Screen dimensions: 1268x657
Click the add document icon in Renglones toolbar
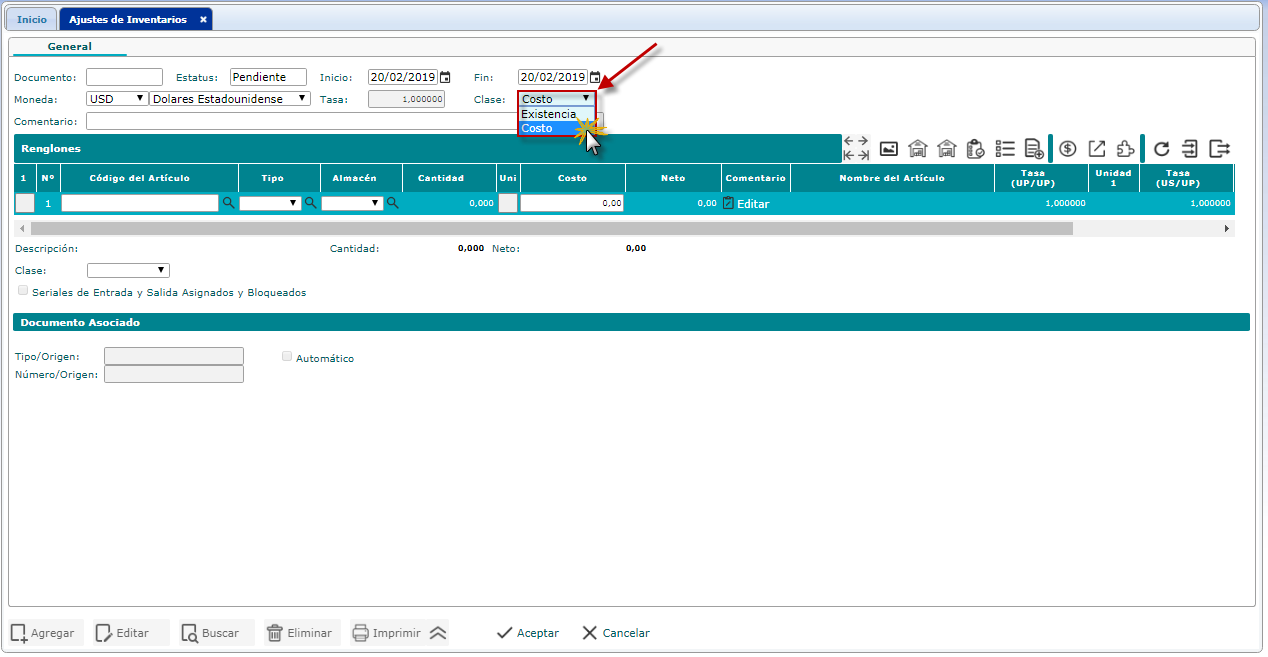1034,149
